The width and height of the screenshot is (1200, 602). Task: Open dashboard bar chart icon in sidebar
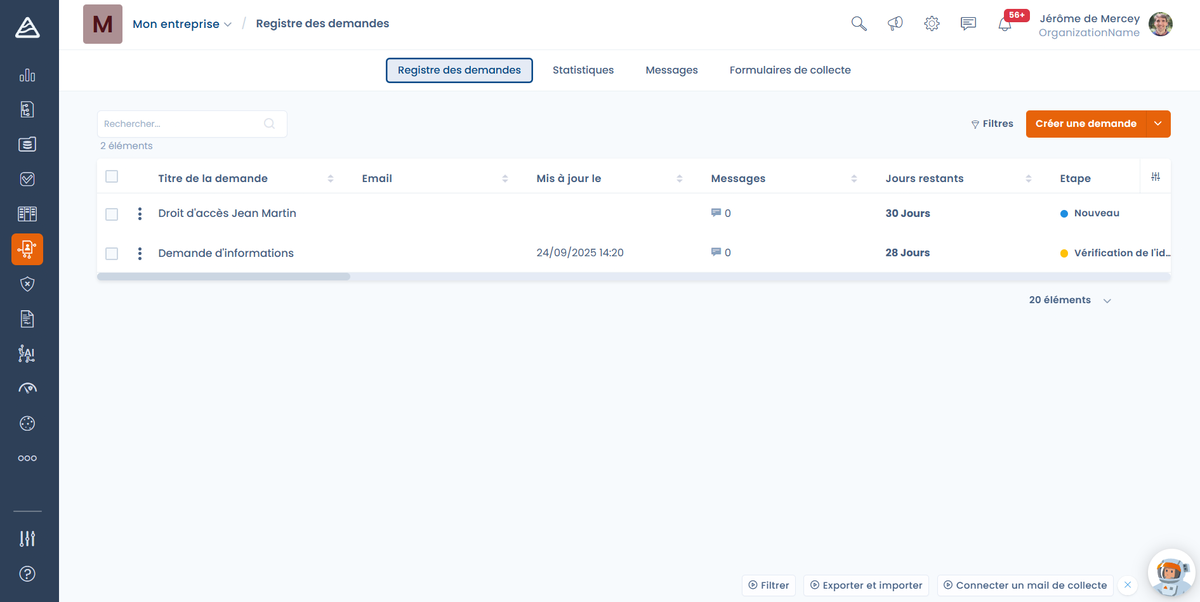[27, 76]
